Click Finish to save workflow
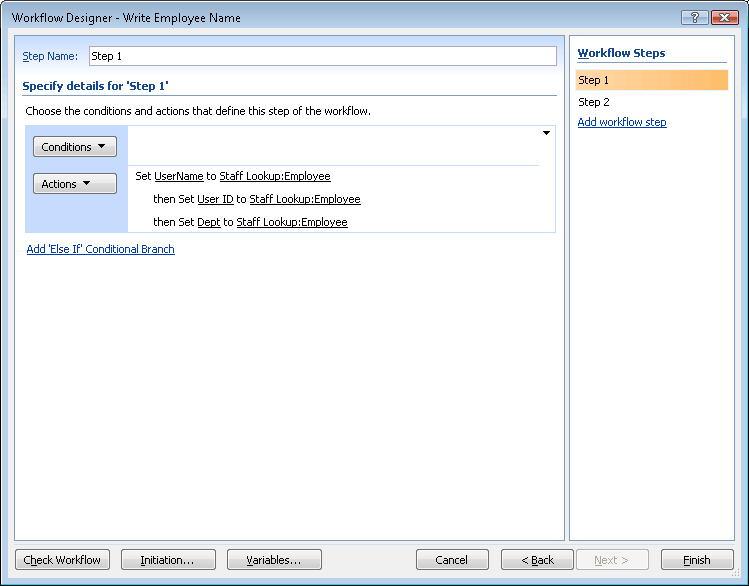The height and width of the screenshot is (586, 749). [697, 560]
